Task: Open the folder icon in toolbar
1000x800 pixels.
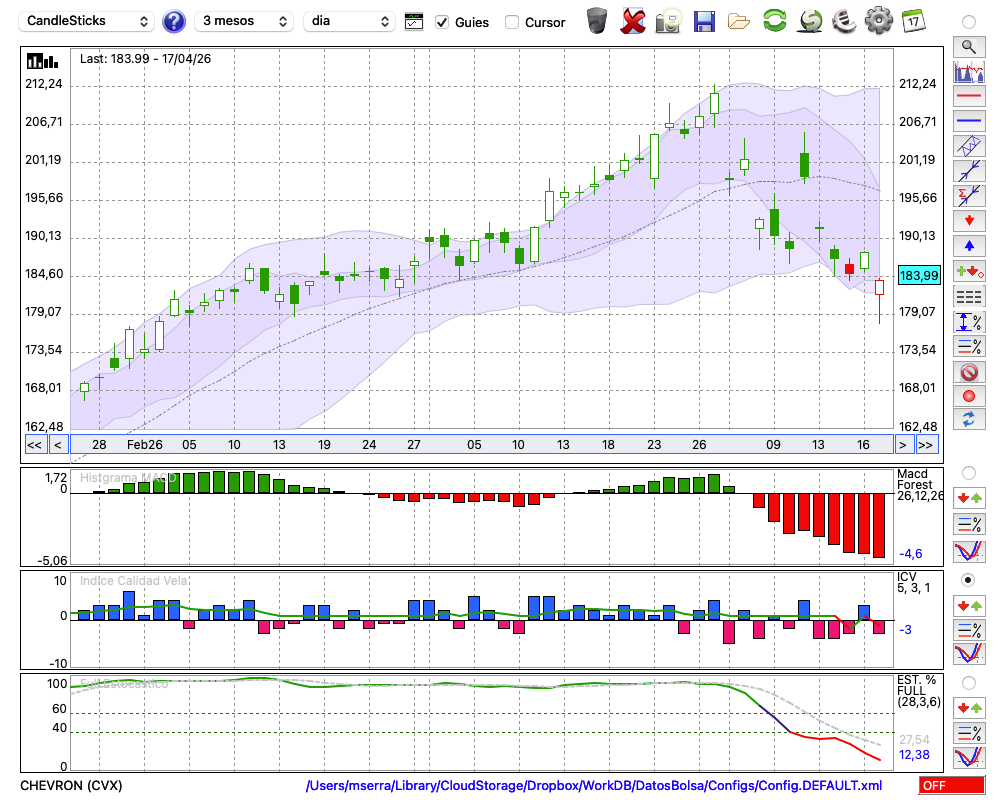Action: pos(739,22)
